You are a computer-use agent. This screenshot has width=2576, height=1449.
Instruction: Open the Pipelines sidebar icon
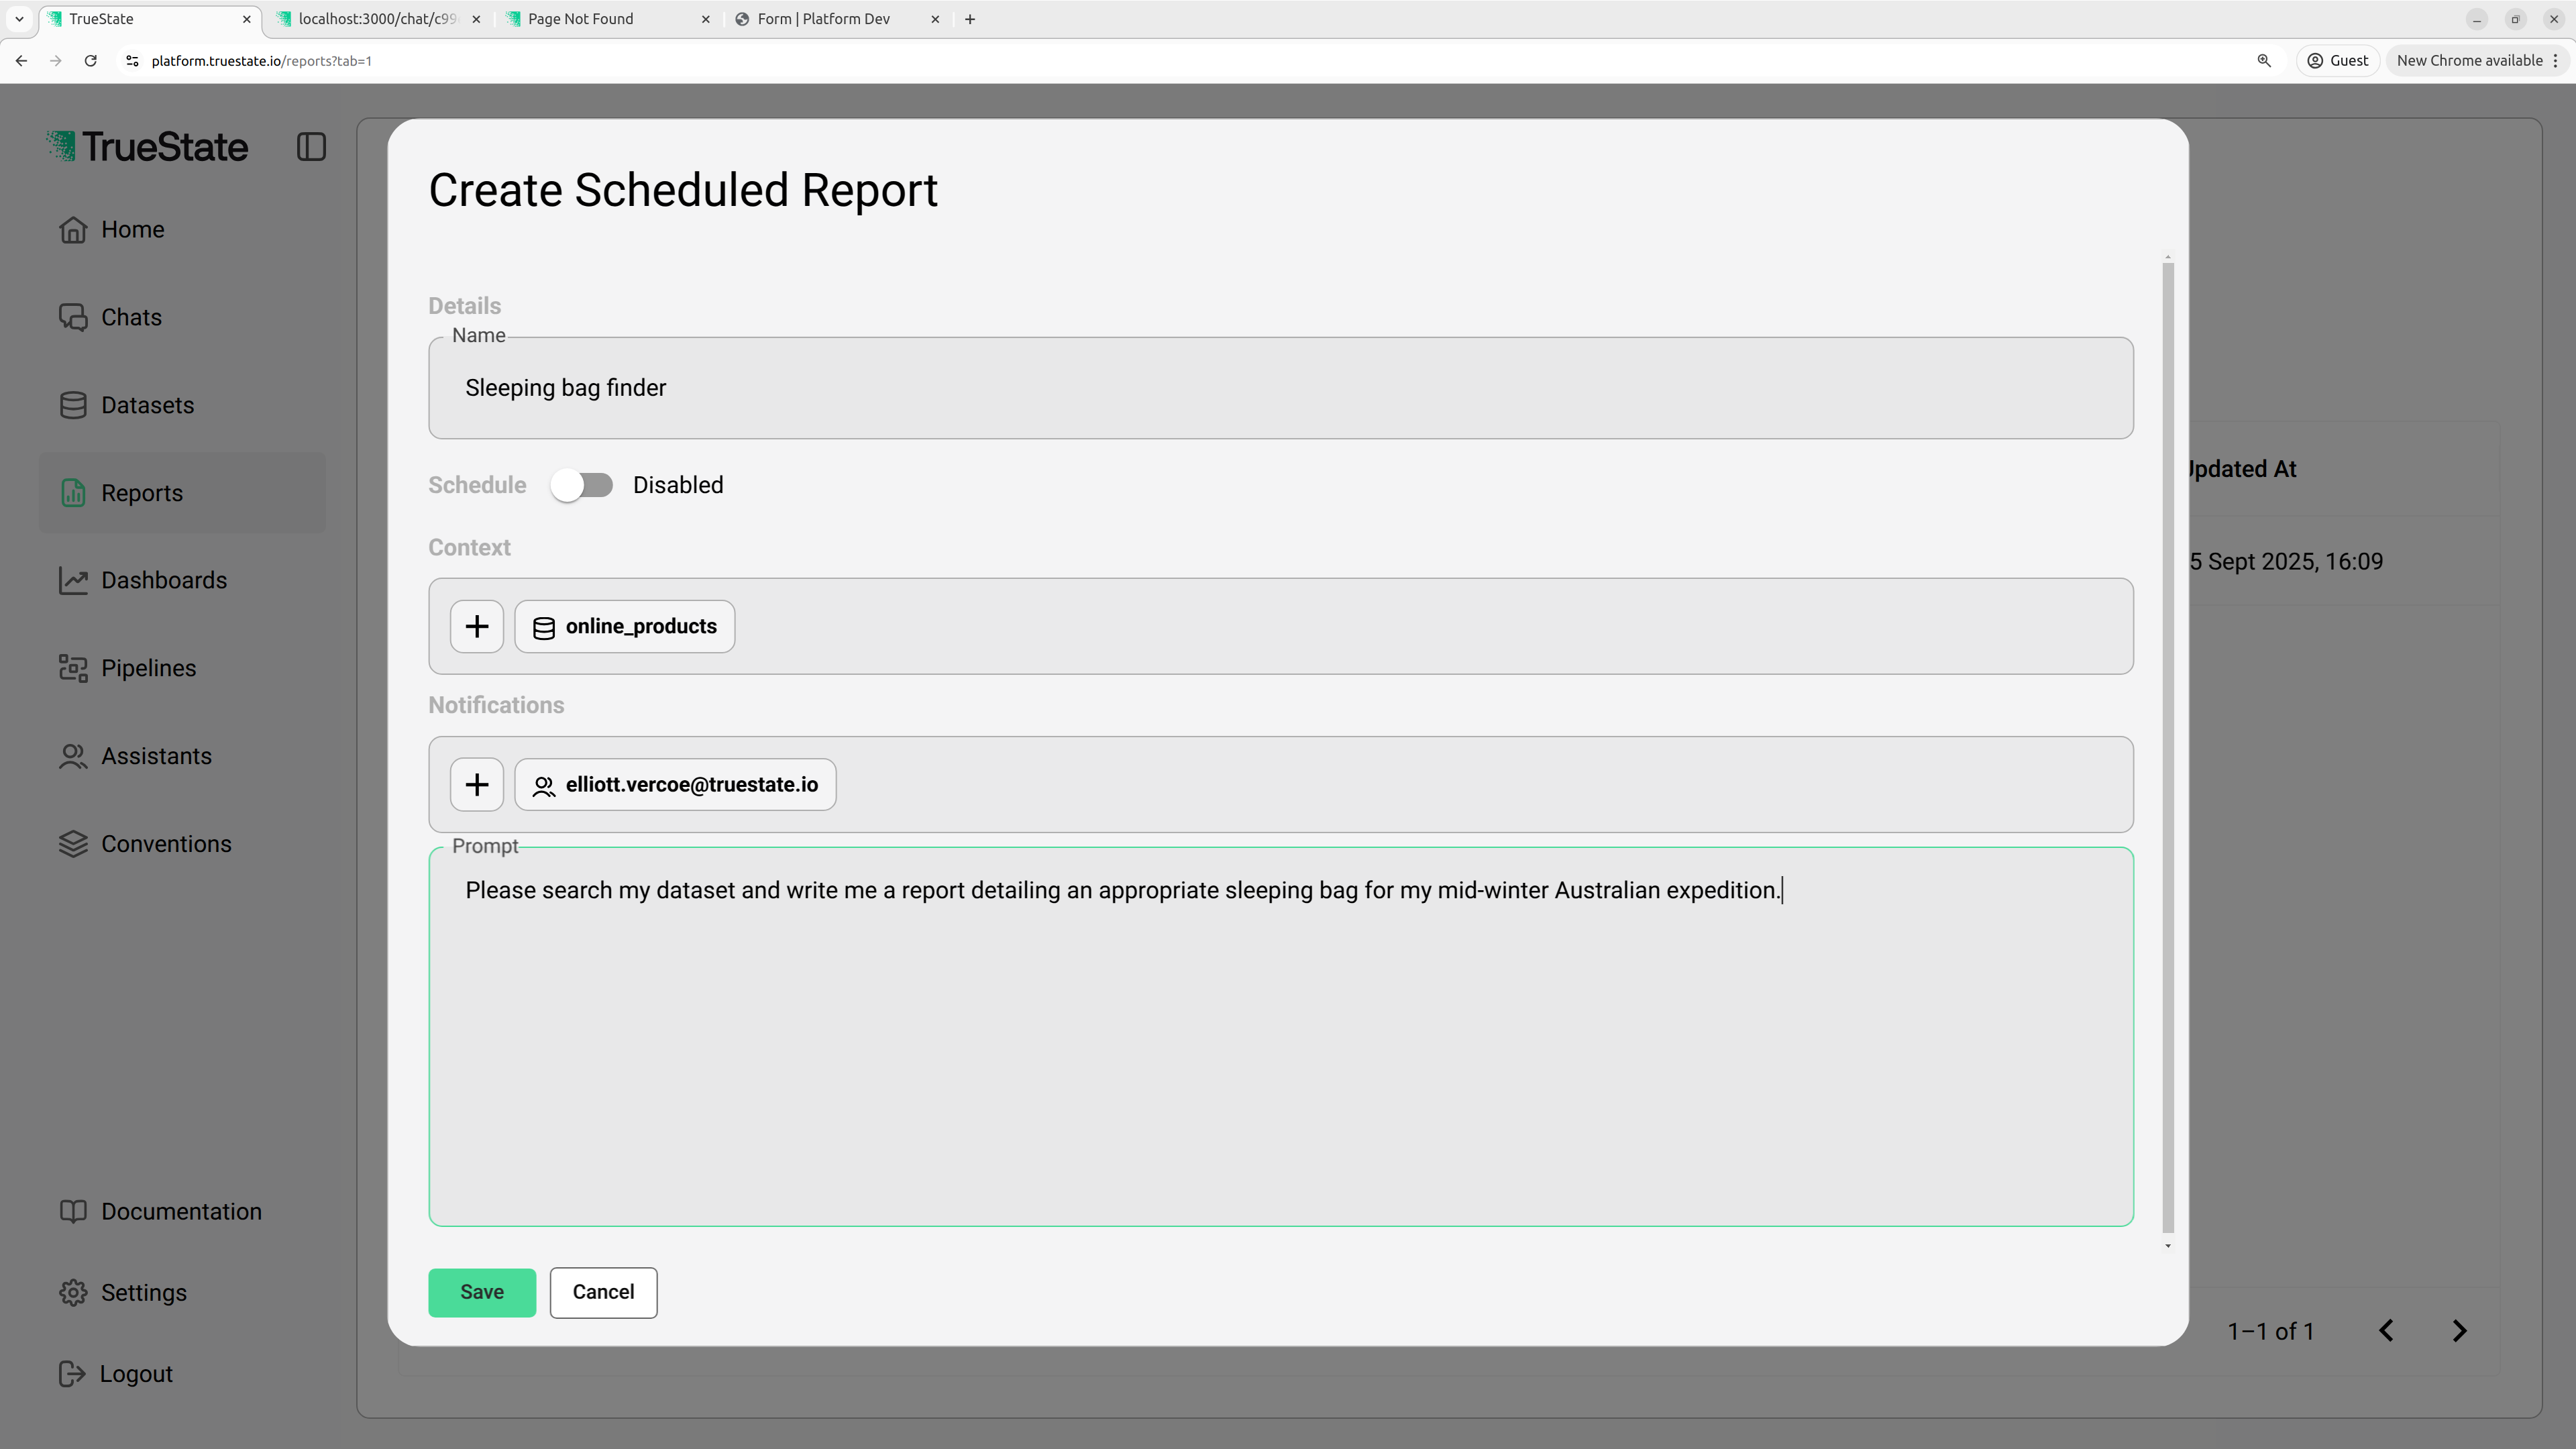[x=73, y=668]
